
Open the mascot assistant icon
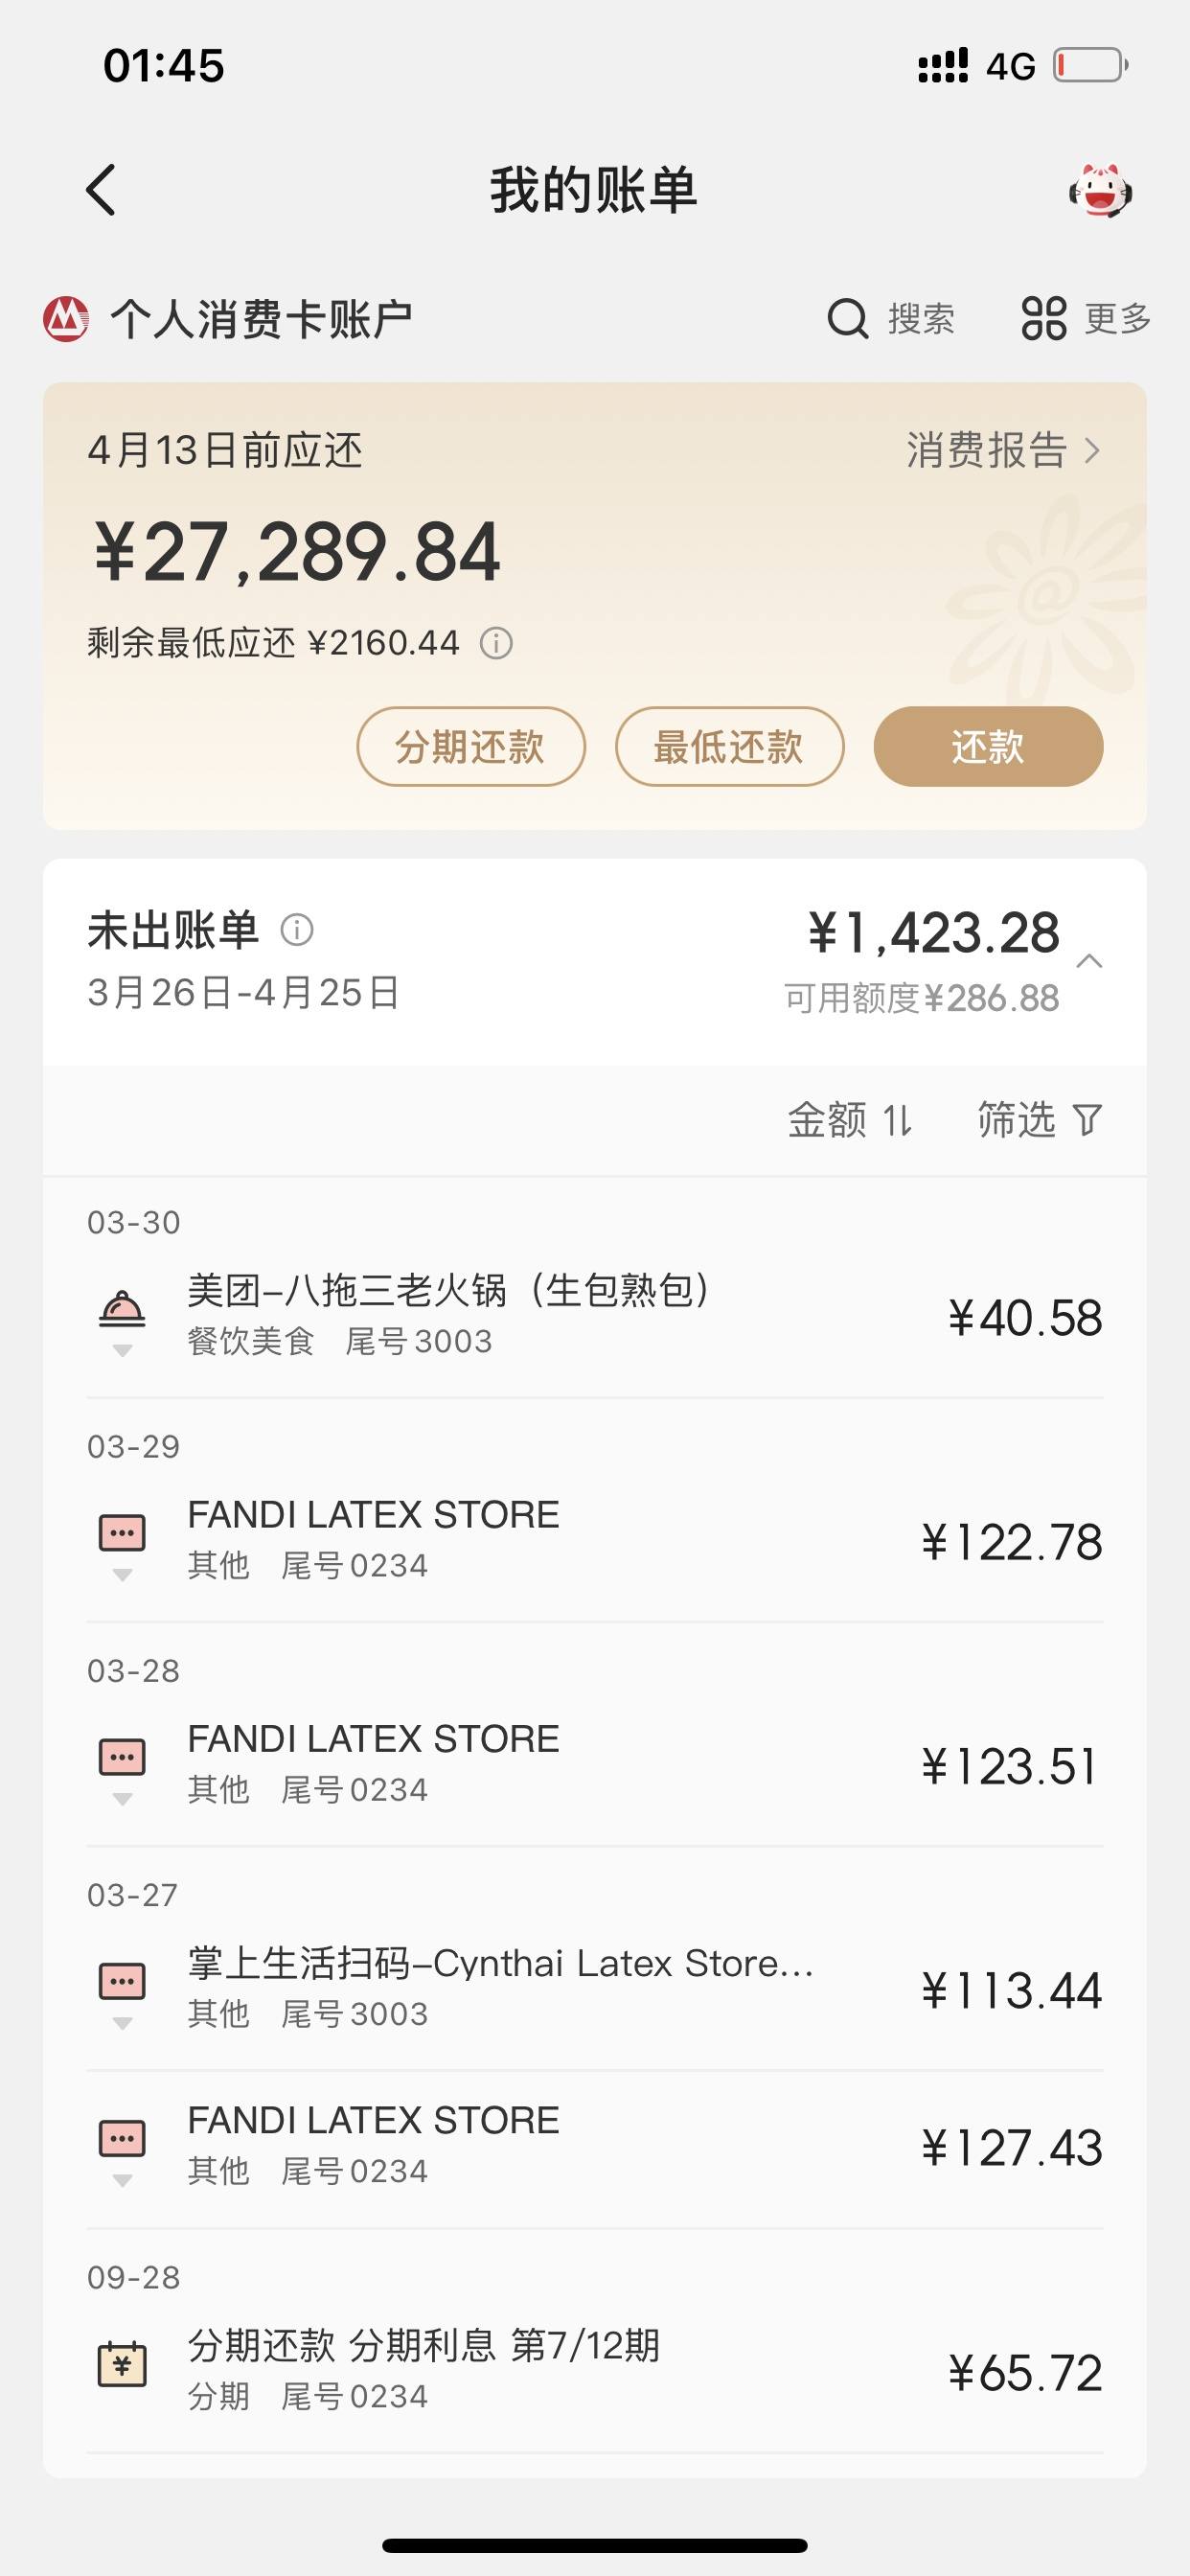tap(1100, 190)
